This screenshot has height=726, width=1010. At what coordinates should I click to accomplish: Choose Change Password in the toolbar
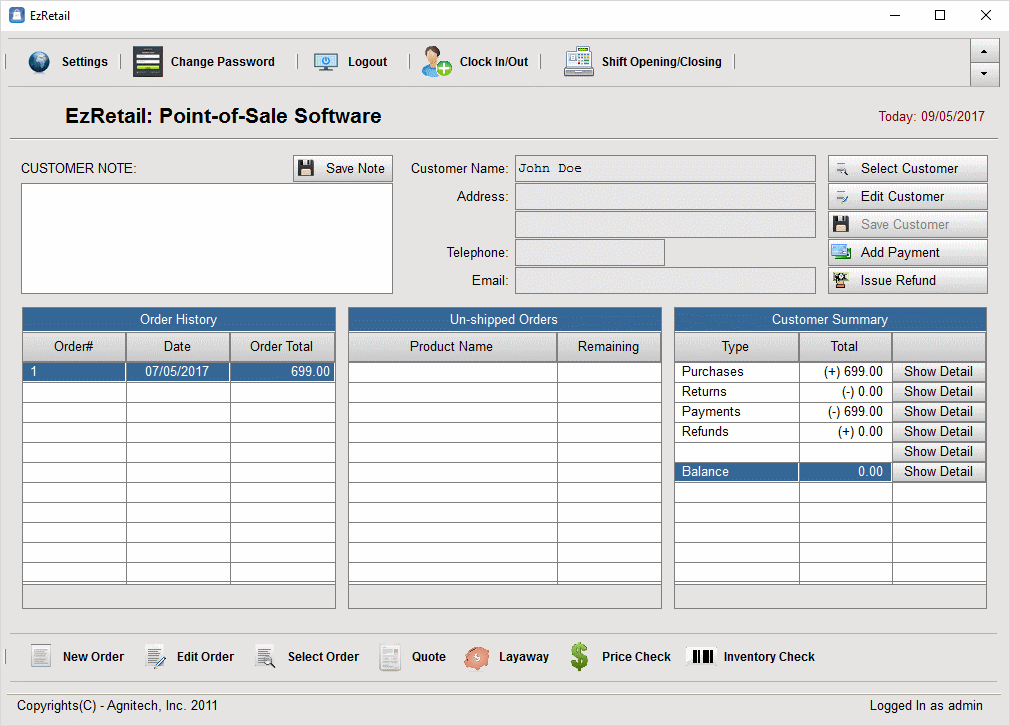222,62
